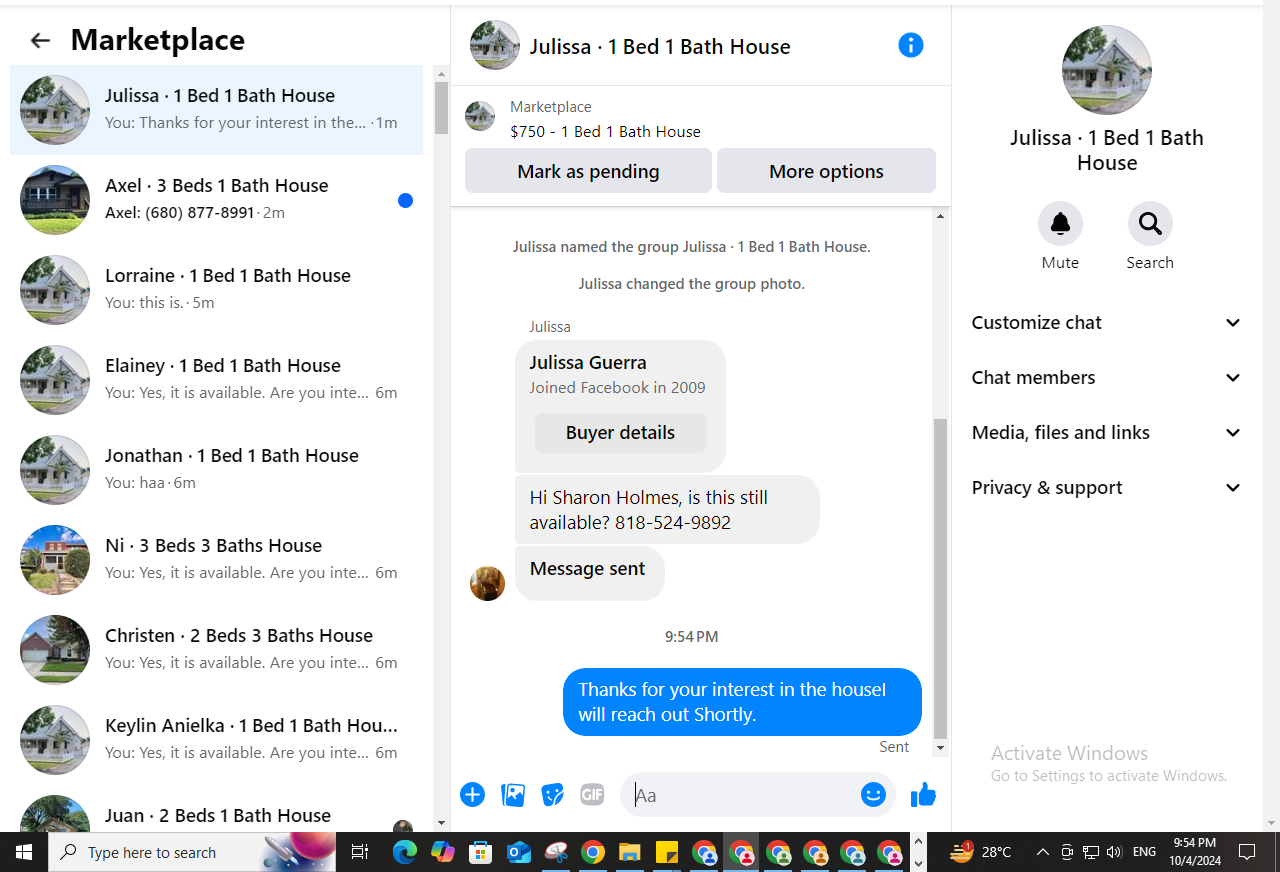Open the emoji picker in the message box
Screen dimensions: 1280x872
tap(873, 794)
